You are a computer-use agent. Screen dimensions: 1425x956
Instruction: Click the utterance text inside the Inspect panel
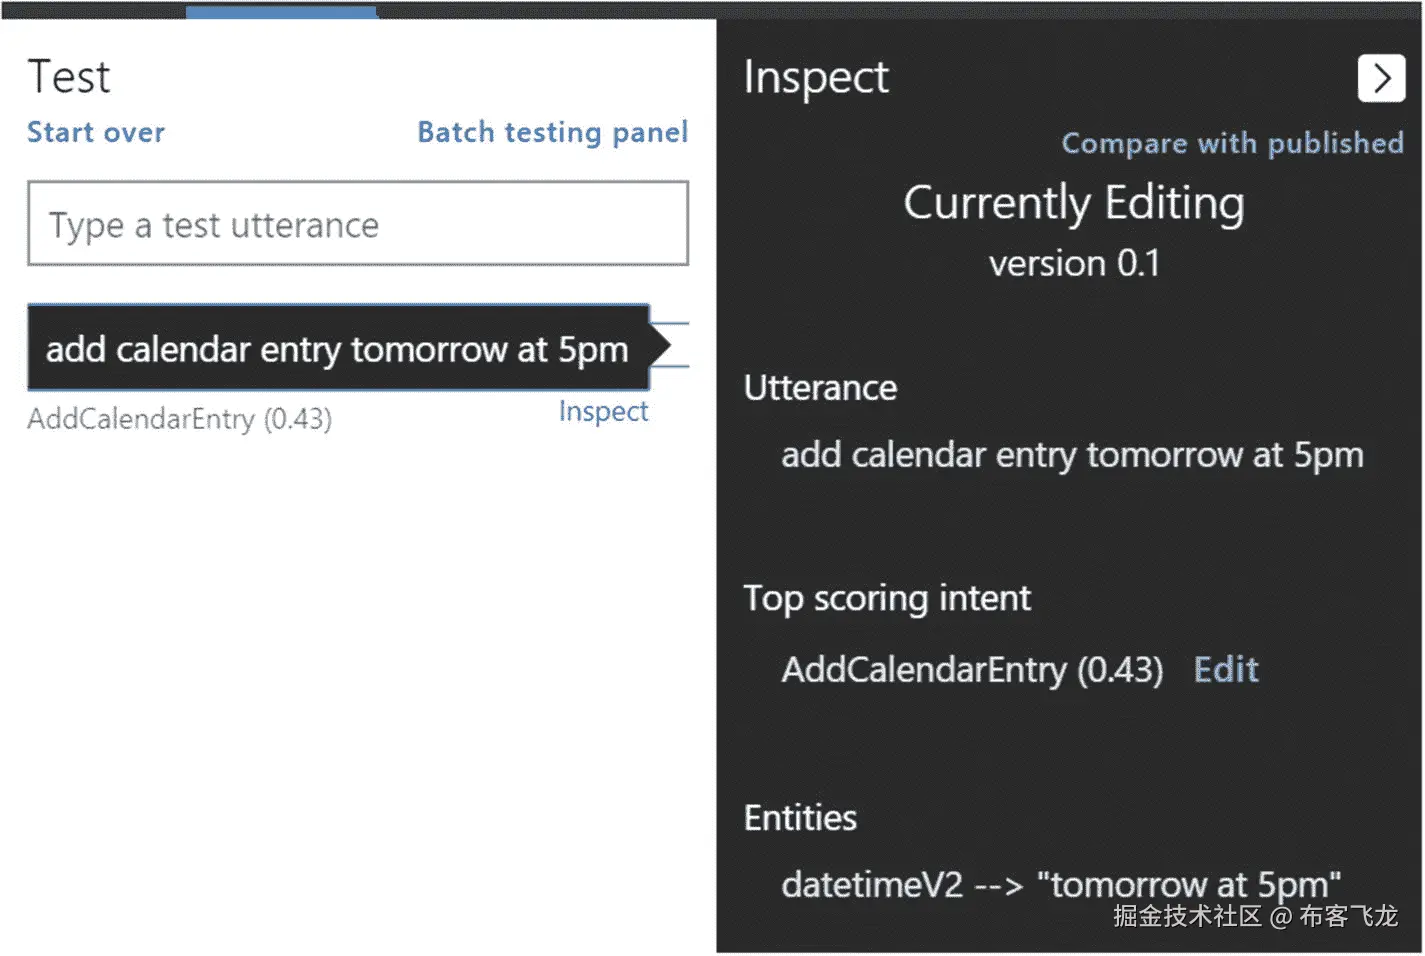click(x=1072, y=455)
